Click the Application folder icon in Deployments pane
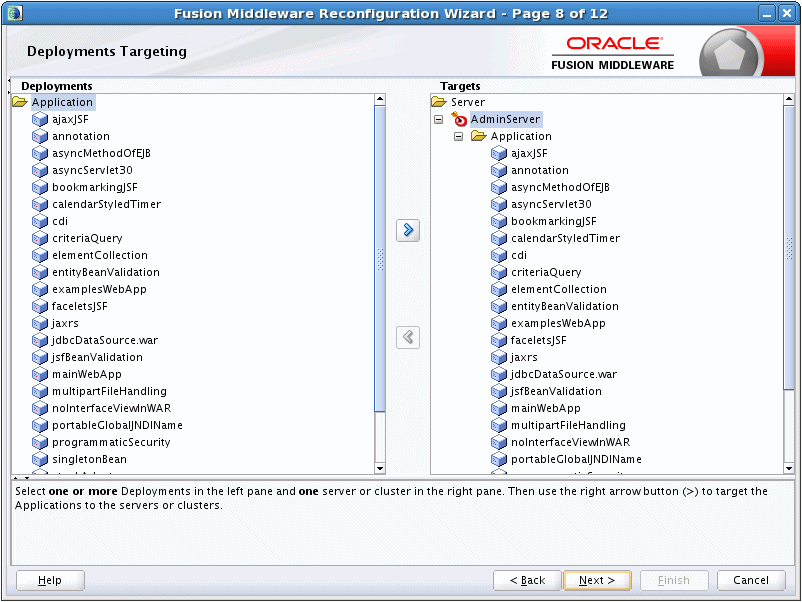The image size is (802, 602). [20, 102]
